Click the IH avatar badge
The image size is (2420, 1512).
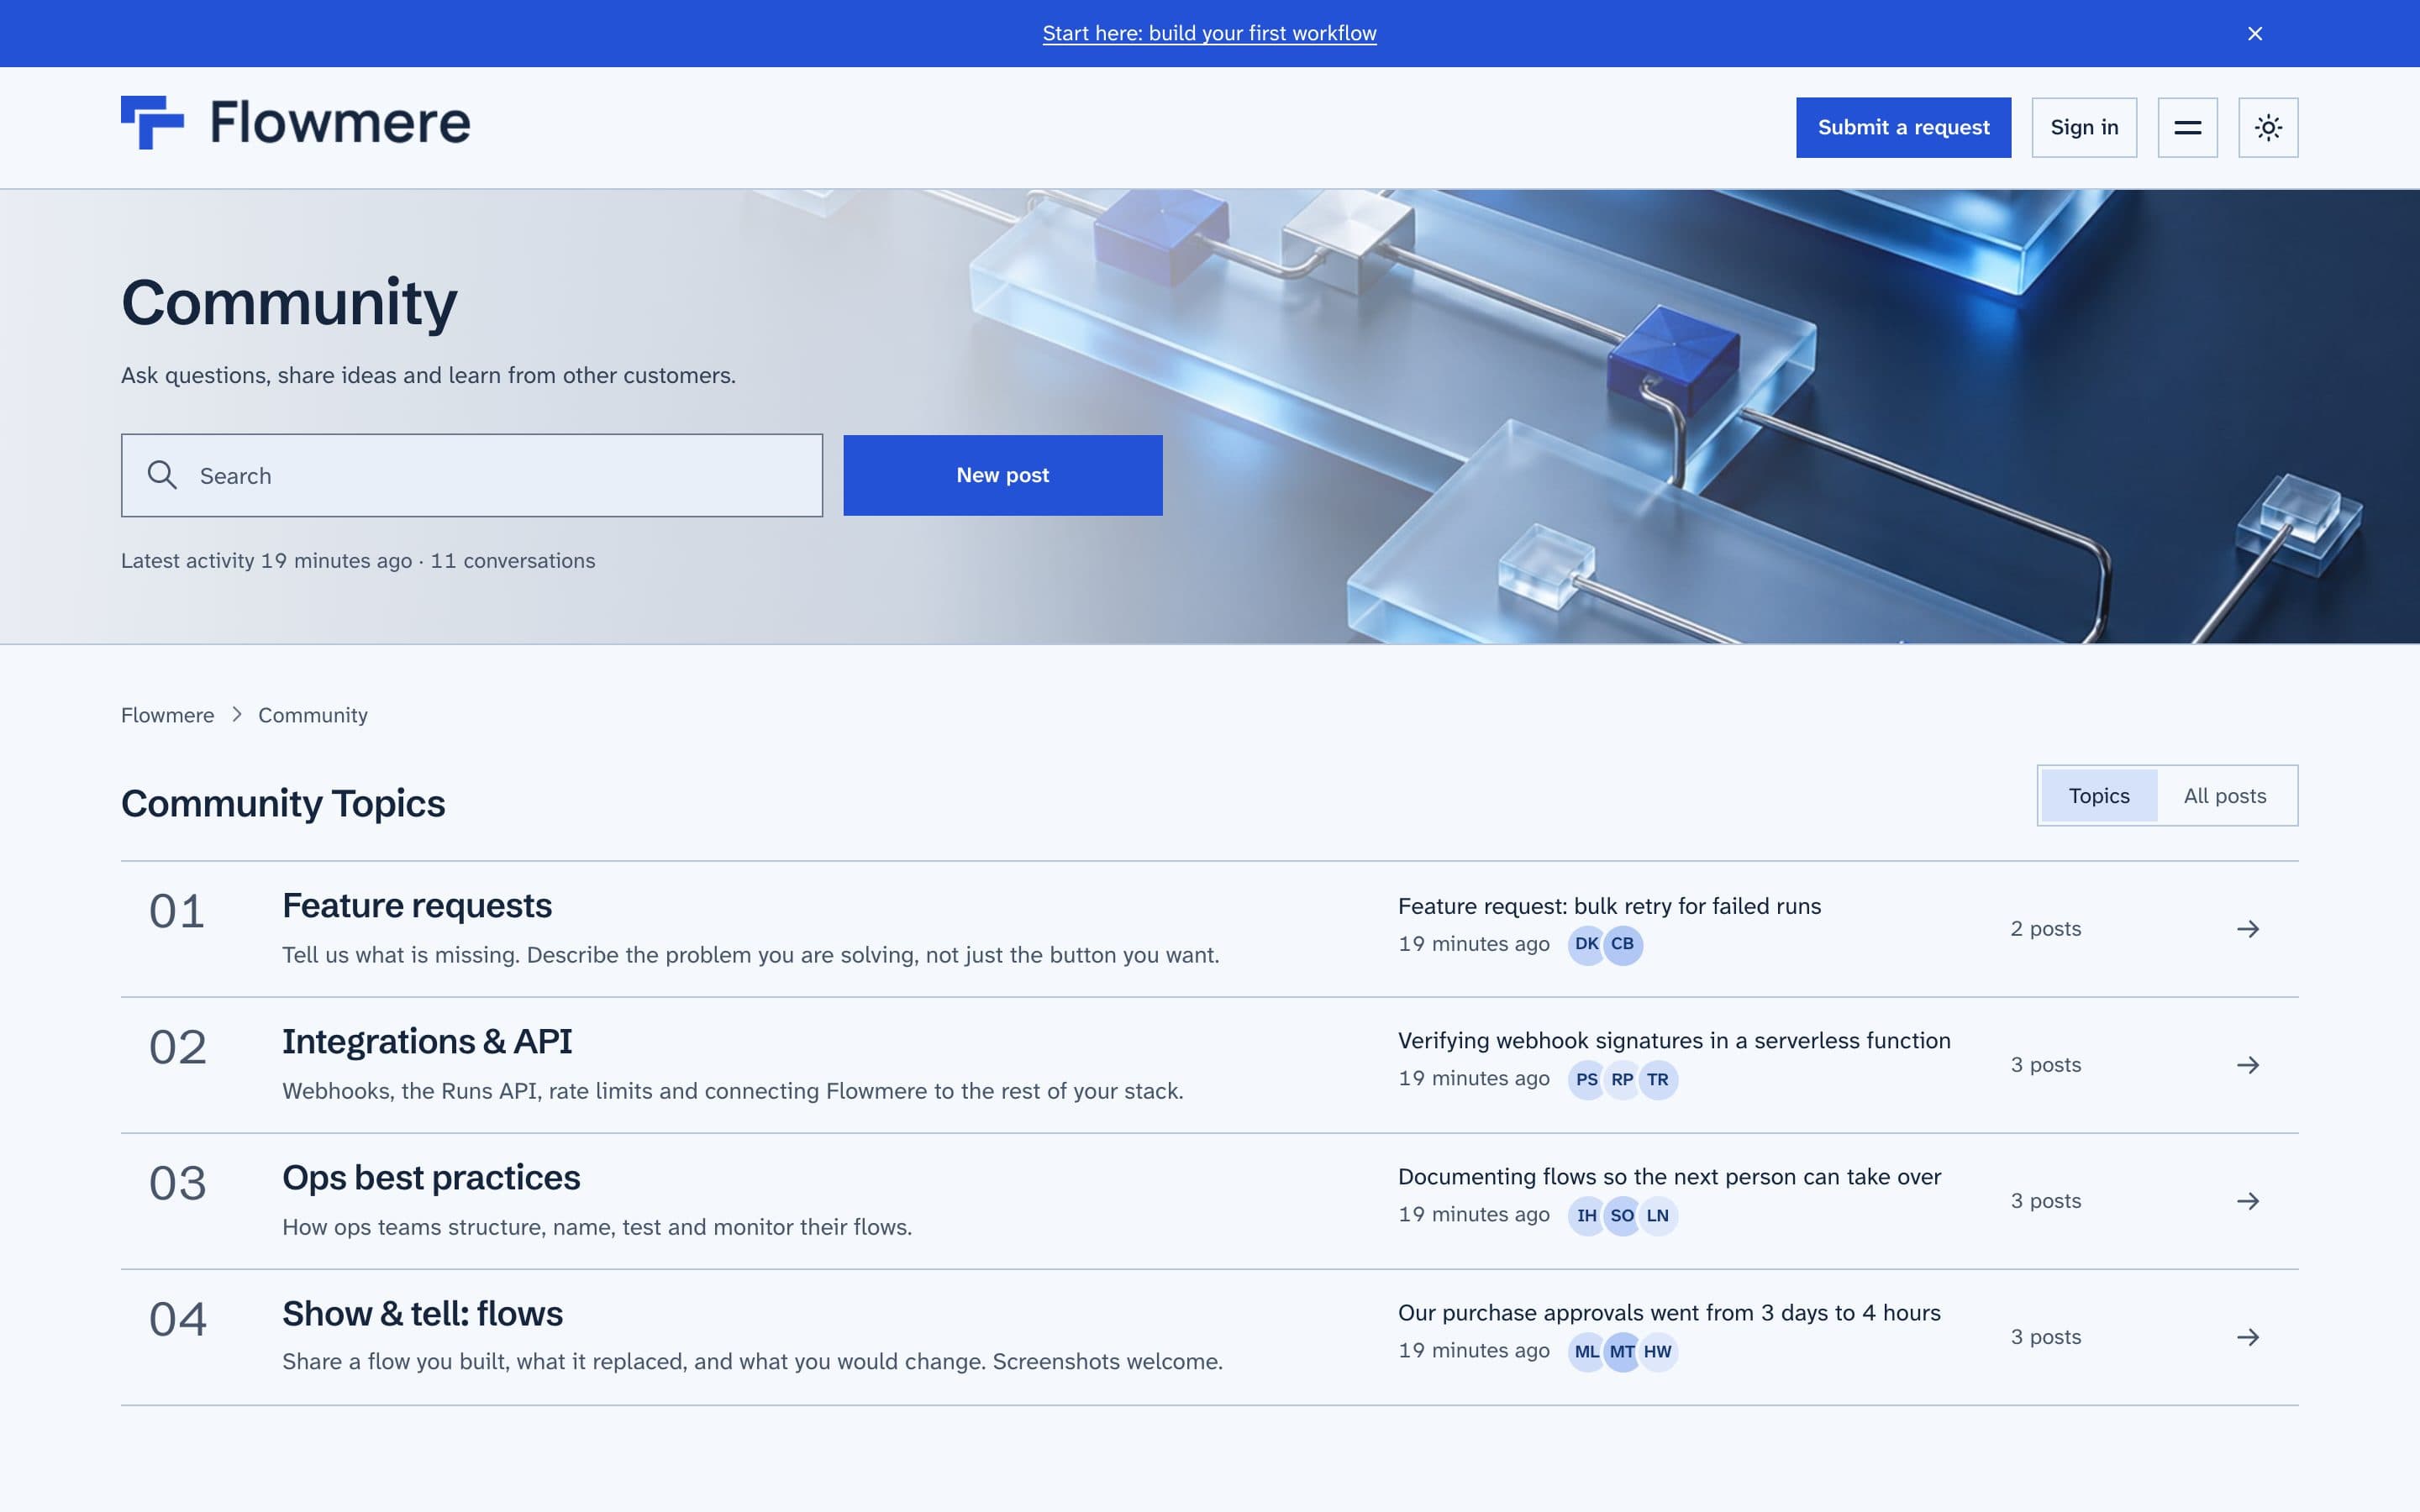coord(1586,1216)
